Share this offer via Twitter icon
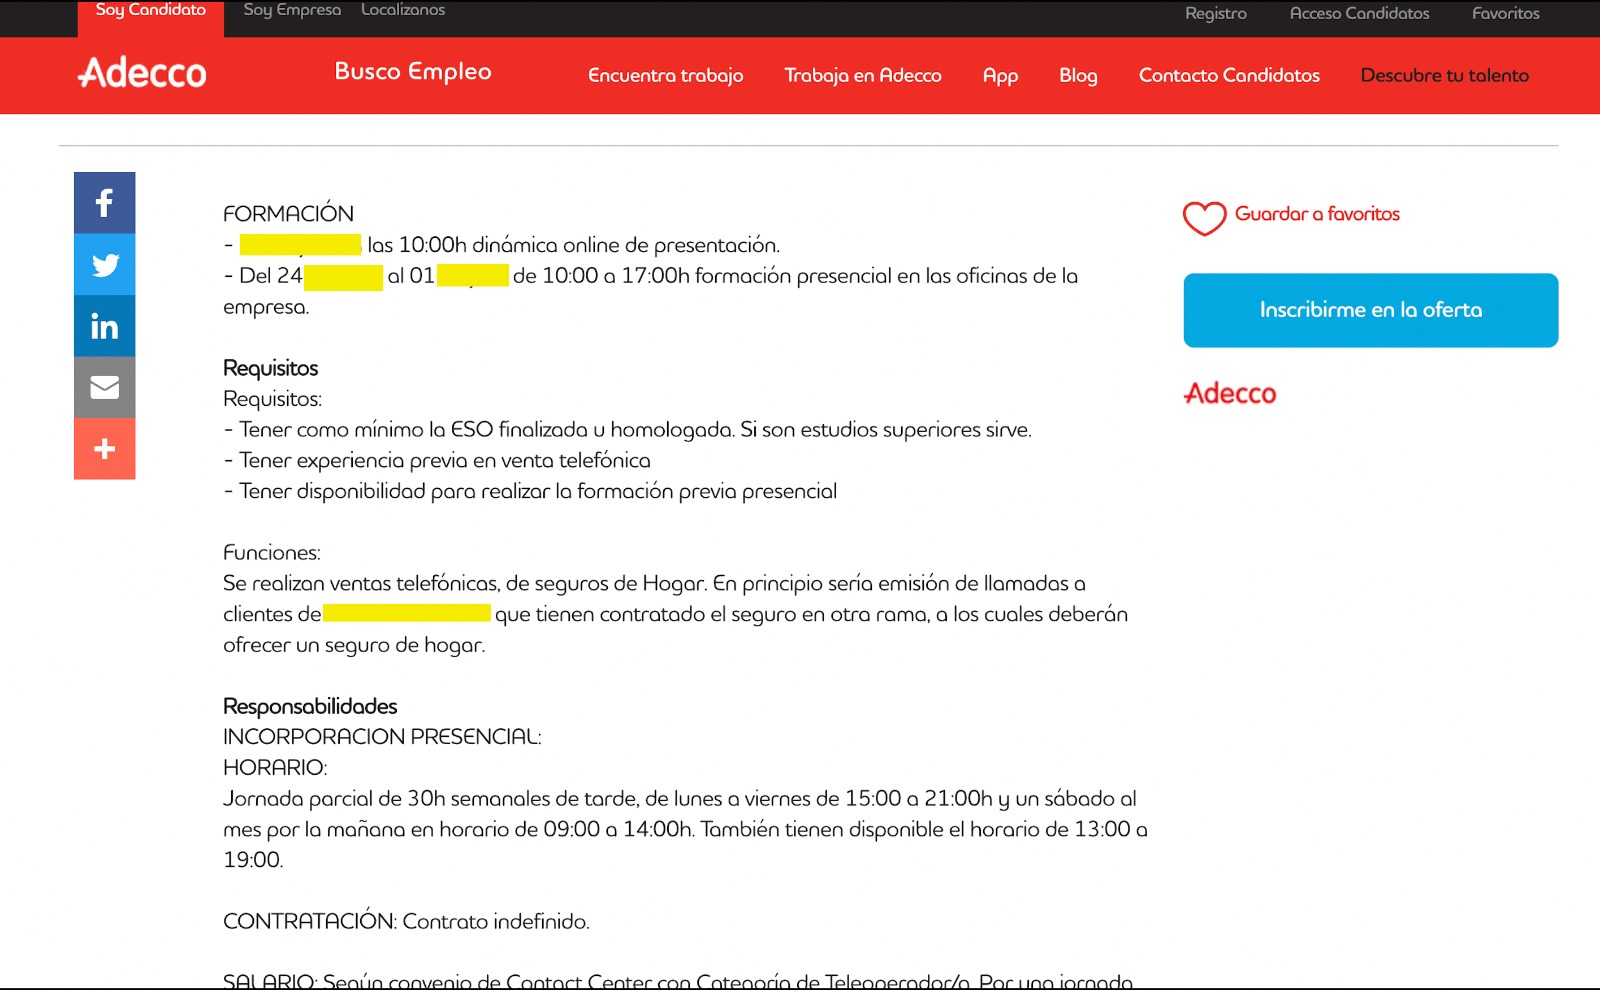This screenshot has height=990, width=1600. coord(104,265)
